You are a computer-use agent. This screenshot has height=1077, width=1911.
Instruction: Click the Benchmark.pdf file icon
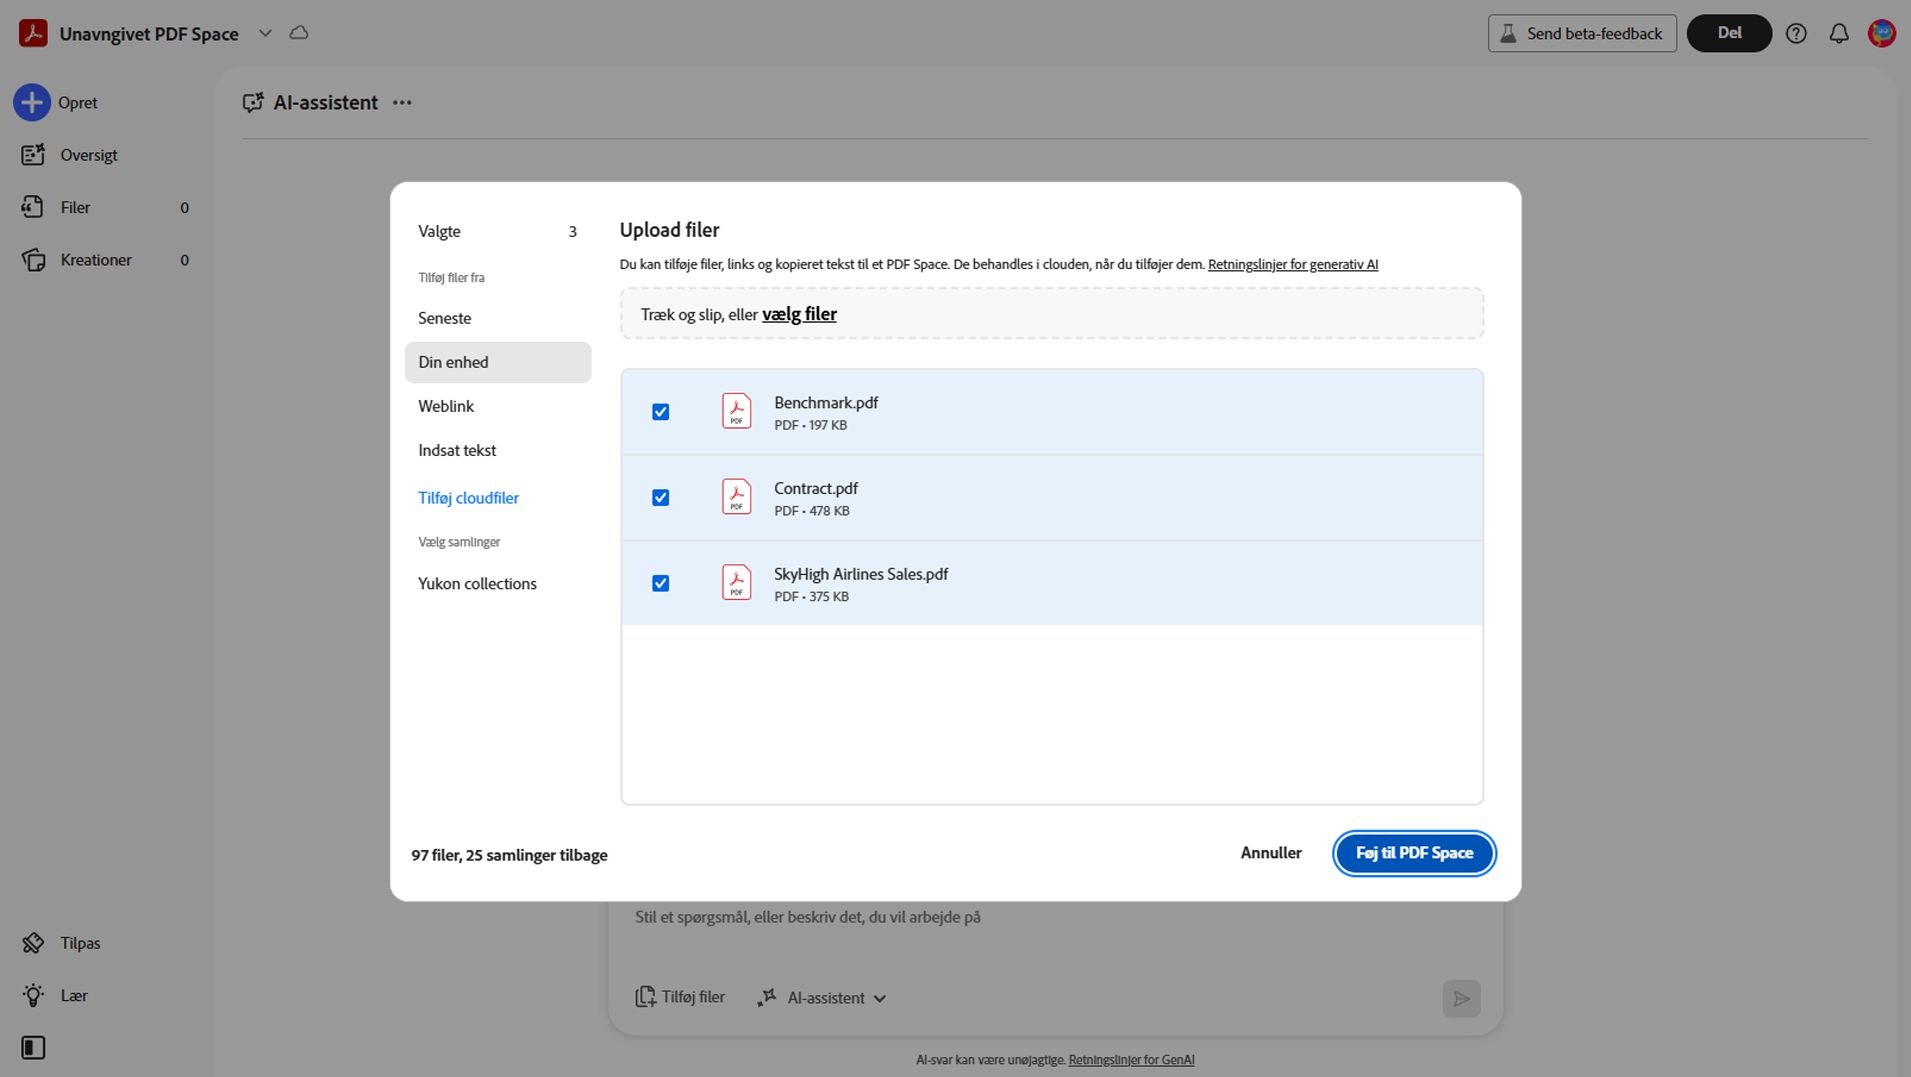point(737,411)
